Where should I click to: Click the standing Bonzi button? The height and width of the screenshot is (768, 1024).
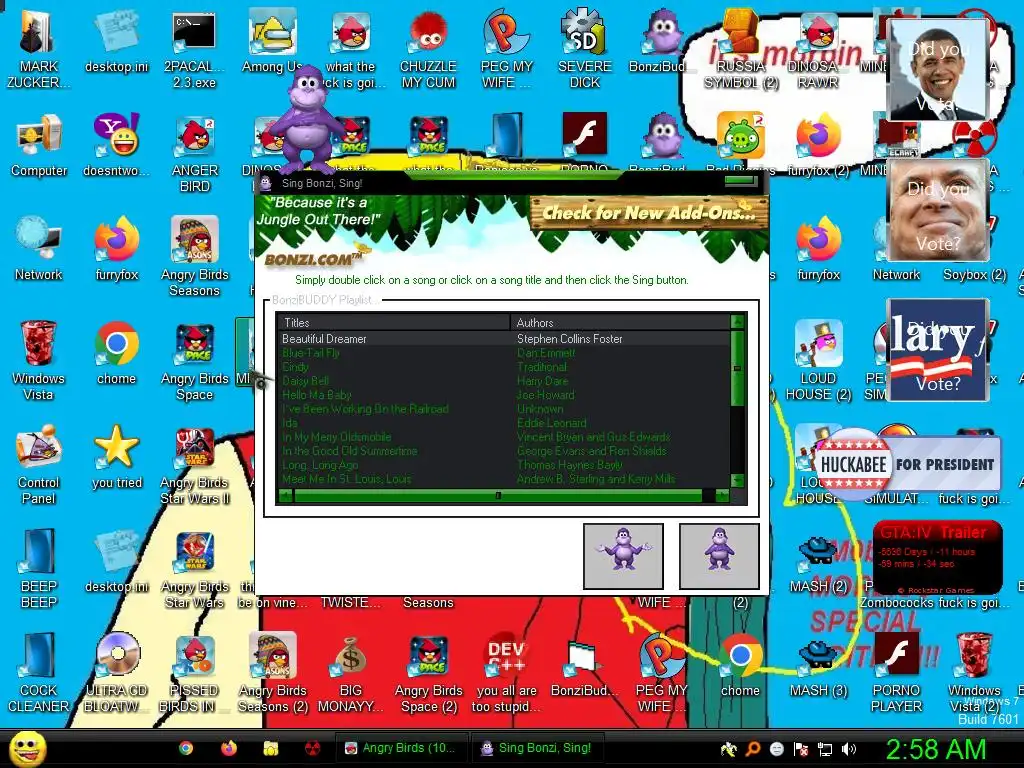[719, 556]
